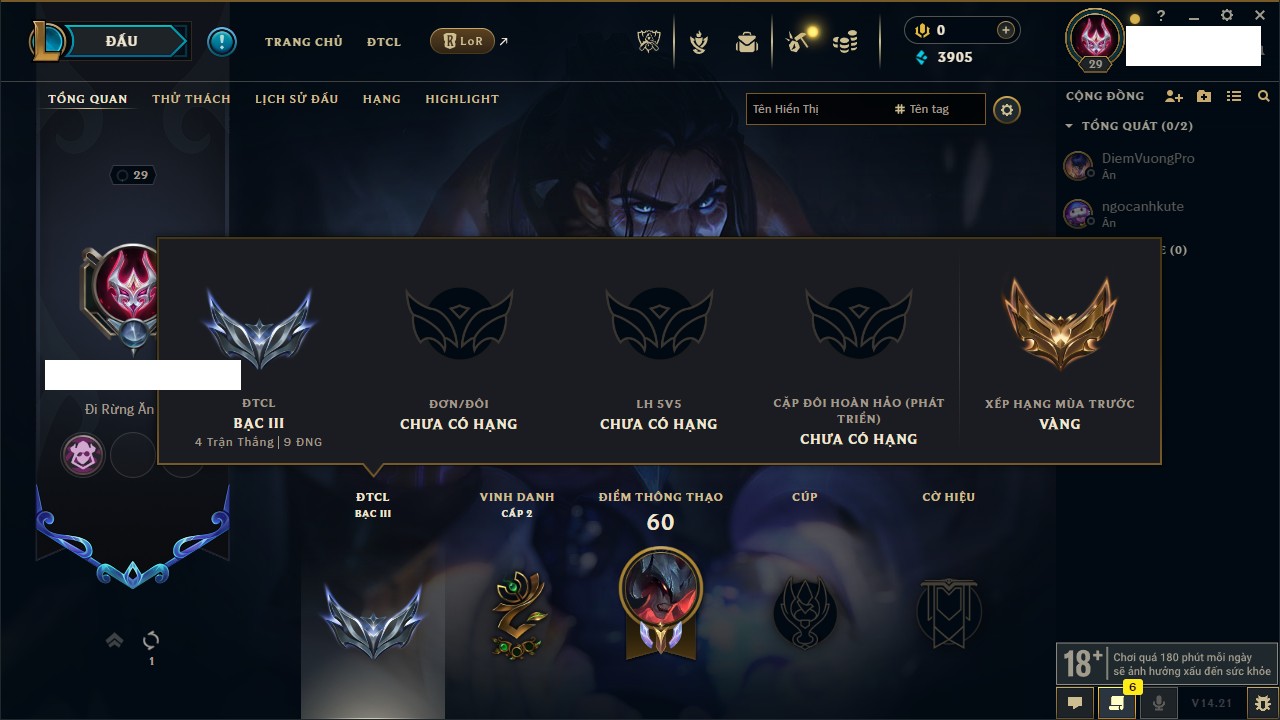
Task: Open the Collection backpack icon
Action: point(747,42)
